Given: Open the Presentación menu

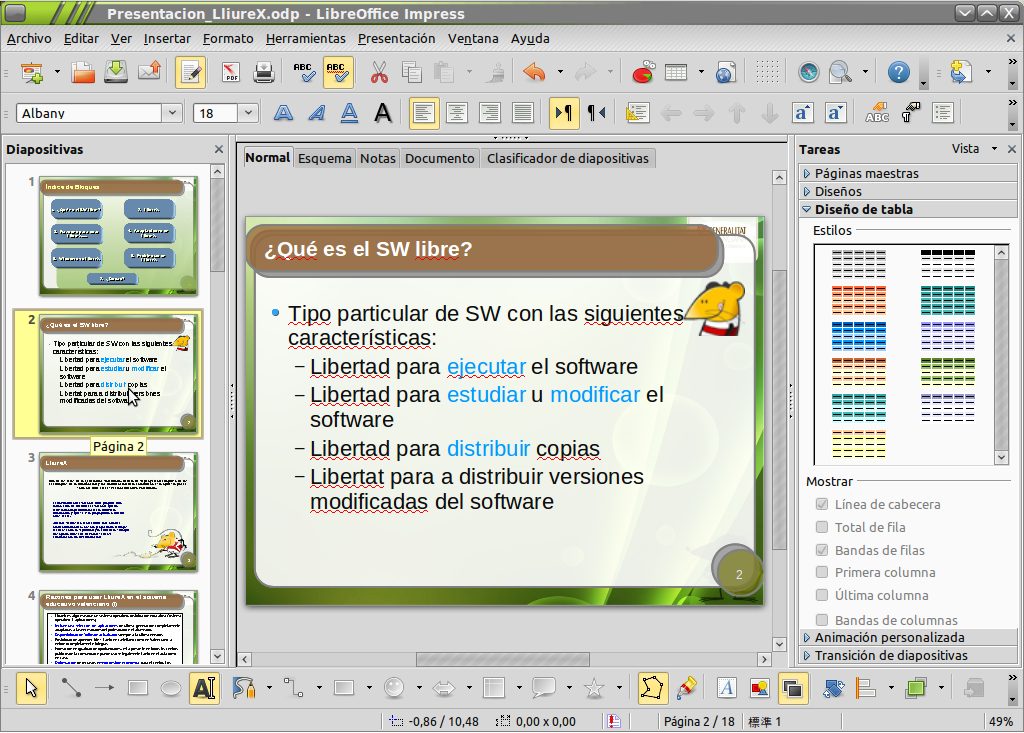Looking at the screenshot, I should pos(395,38).
